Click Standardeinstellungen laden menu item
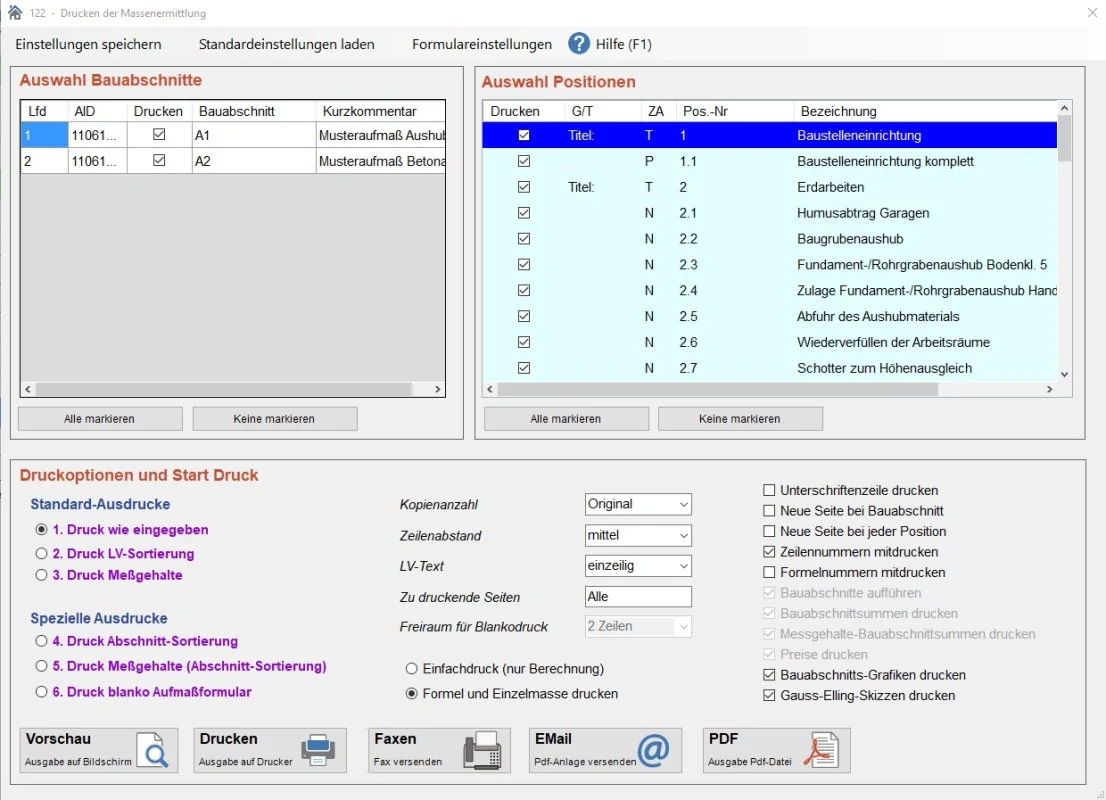This screenshot has height=800, width=1106. 286,44
